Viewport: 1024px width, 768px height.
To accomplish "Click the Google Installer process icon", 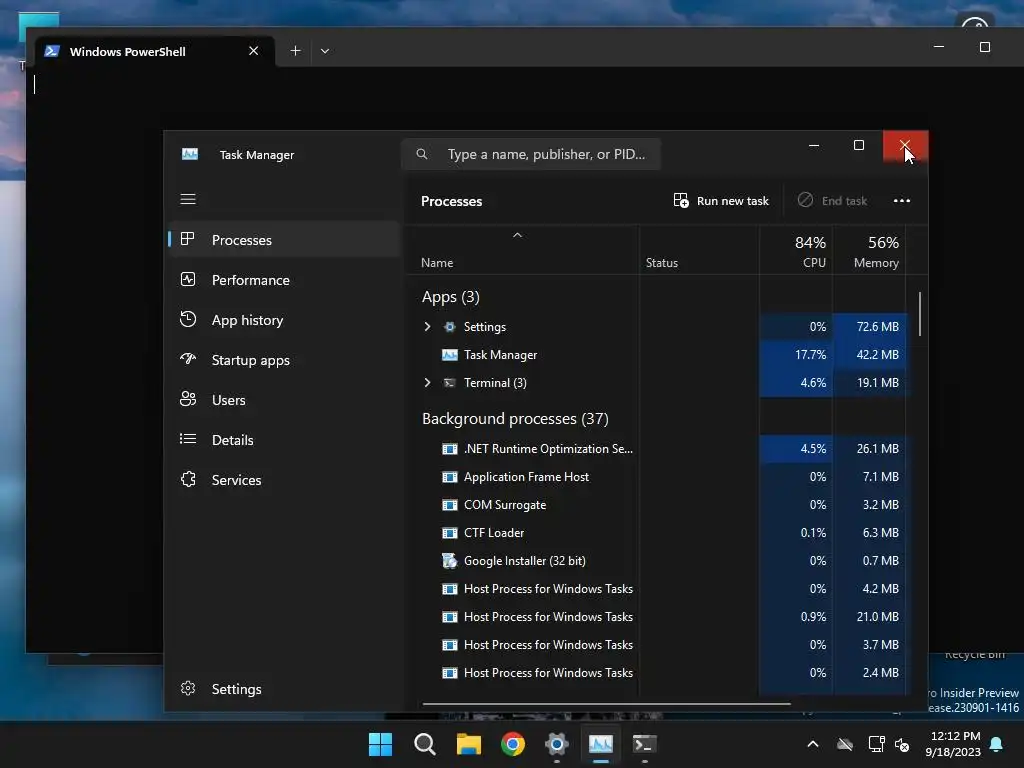I will [x=449, y=560].
